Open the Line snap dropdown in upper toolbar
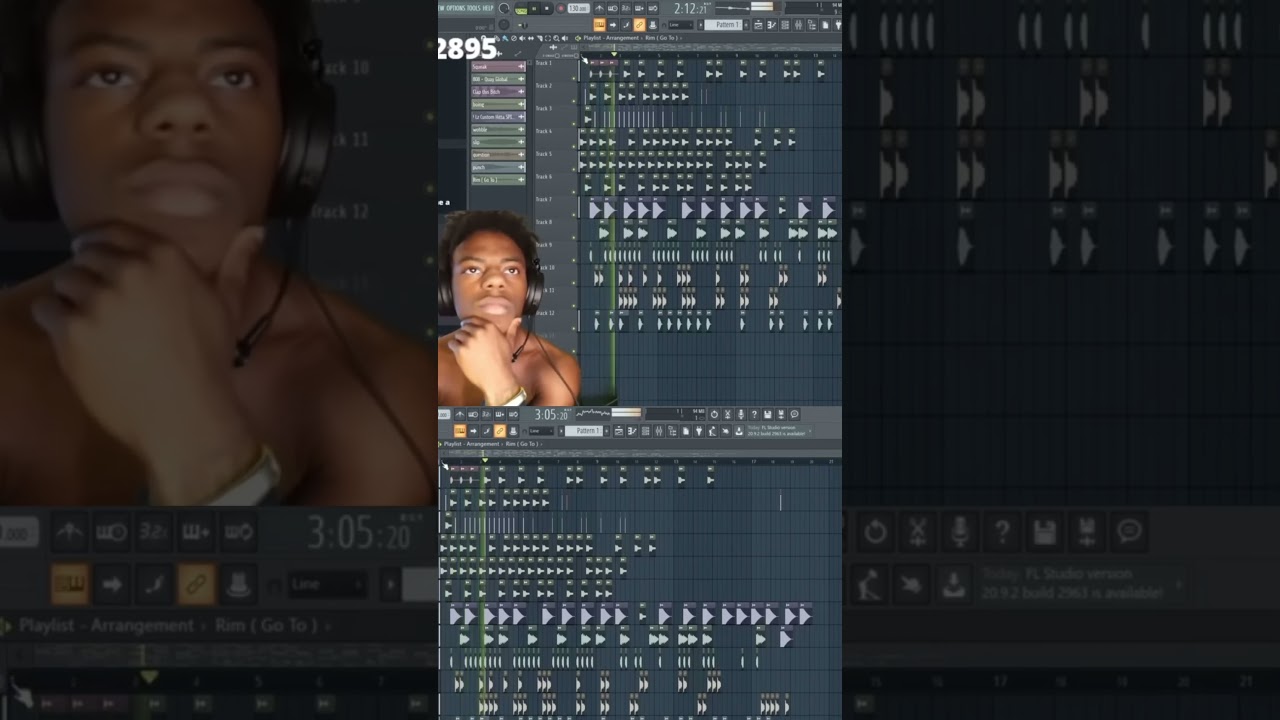 tap(680, 24)
